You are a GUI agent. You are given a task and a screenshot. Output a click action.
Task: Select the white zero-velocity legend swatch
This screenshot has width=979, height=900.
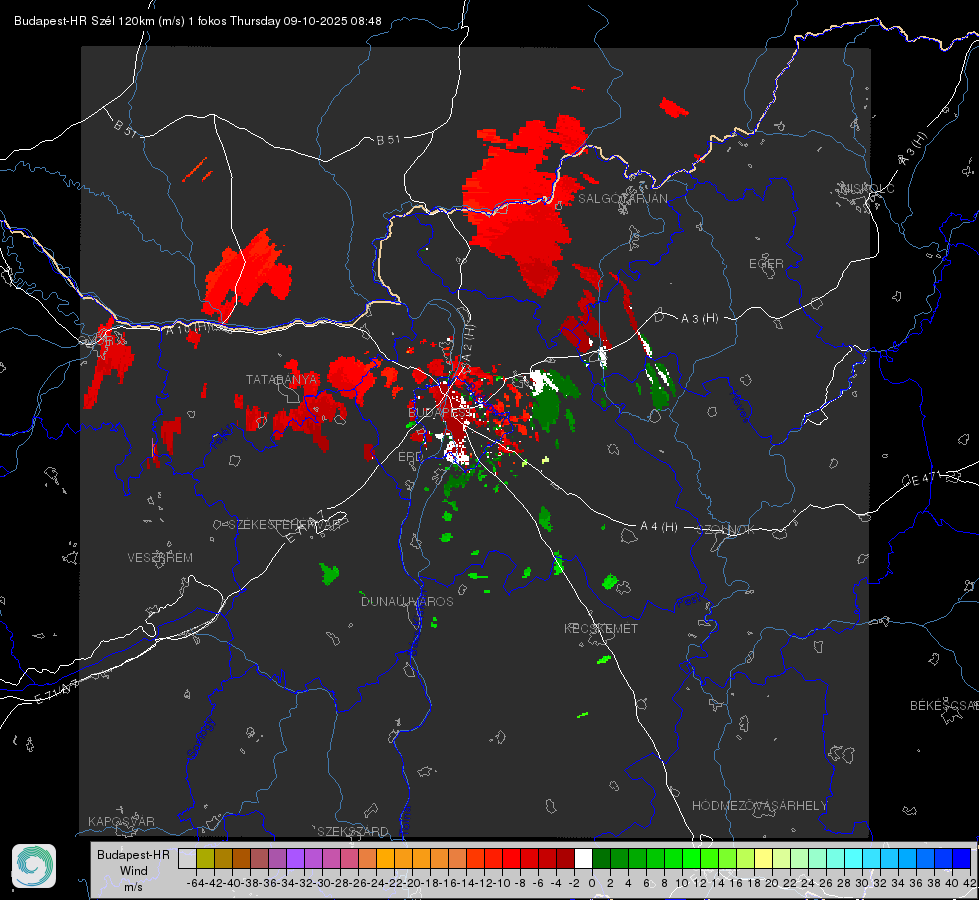pyautogui.click(x=583, y=858)
